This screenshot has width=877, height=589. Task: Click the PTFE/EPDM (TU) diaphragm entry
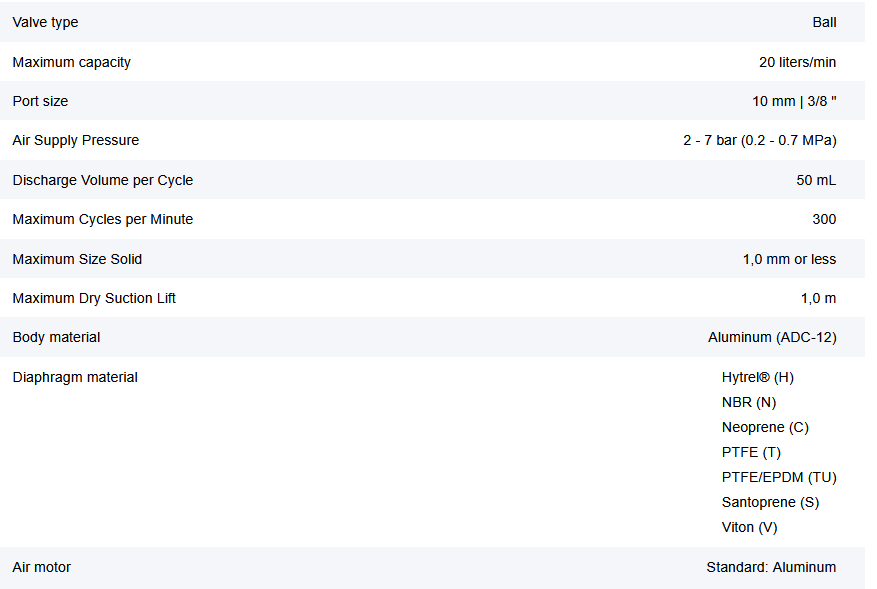coord(779,477)
